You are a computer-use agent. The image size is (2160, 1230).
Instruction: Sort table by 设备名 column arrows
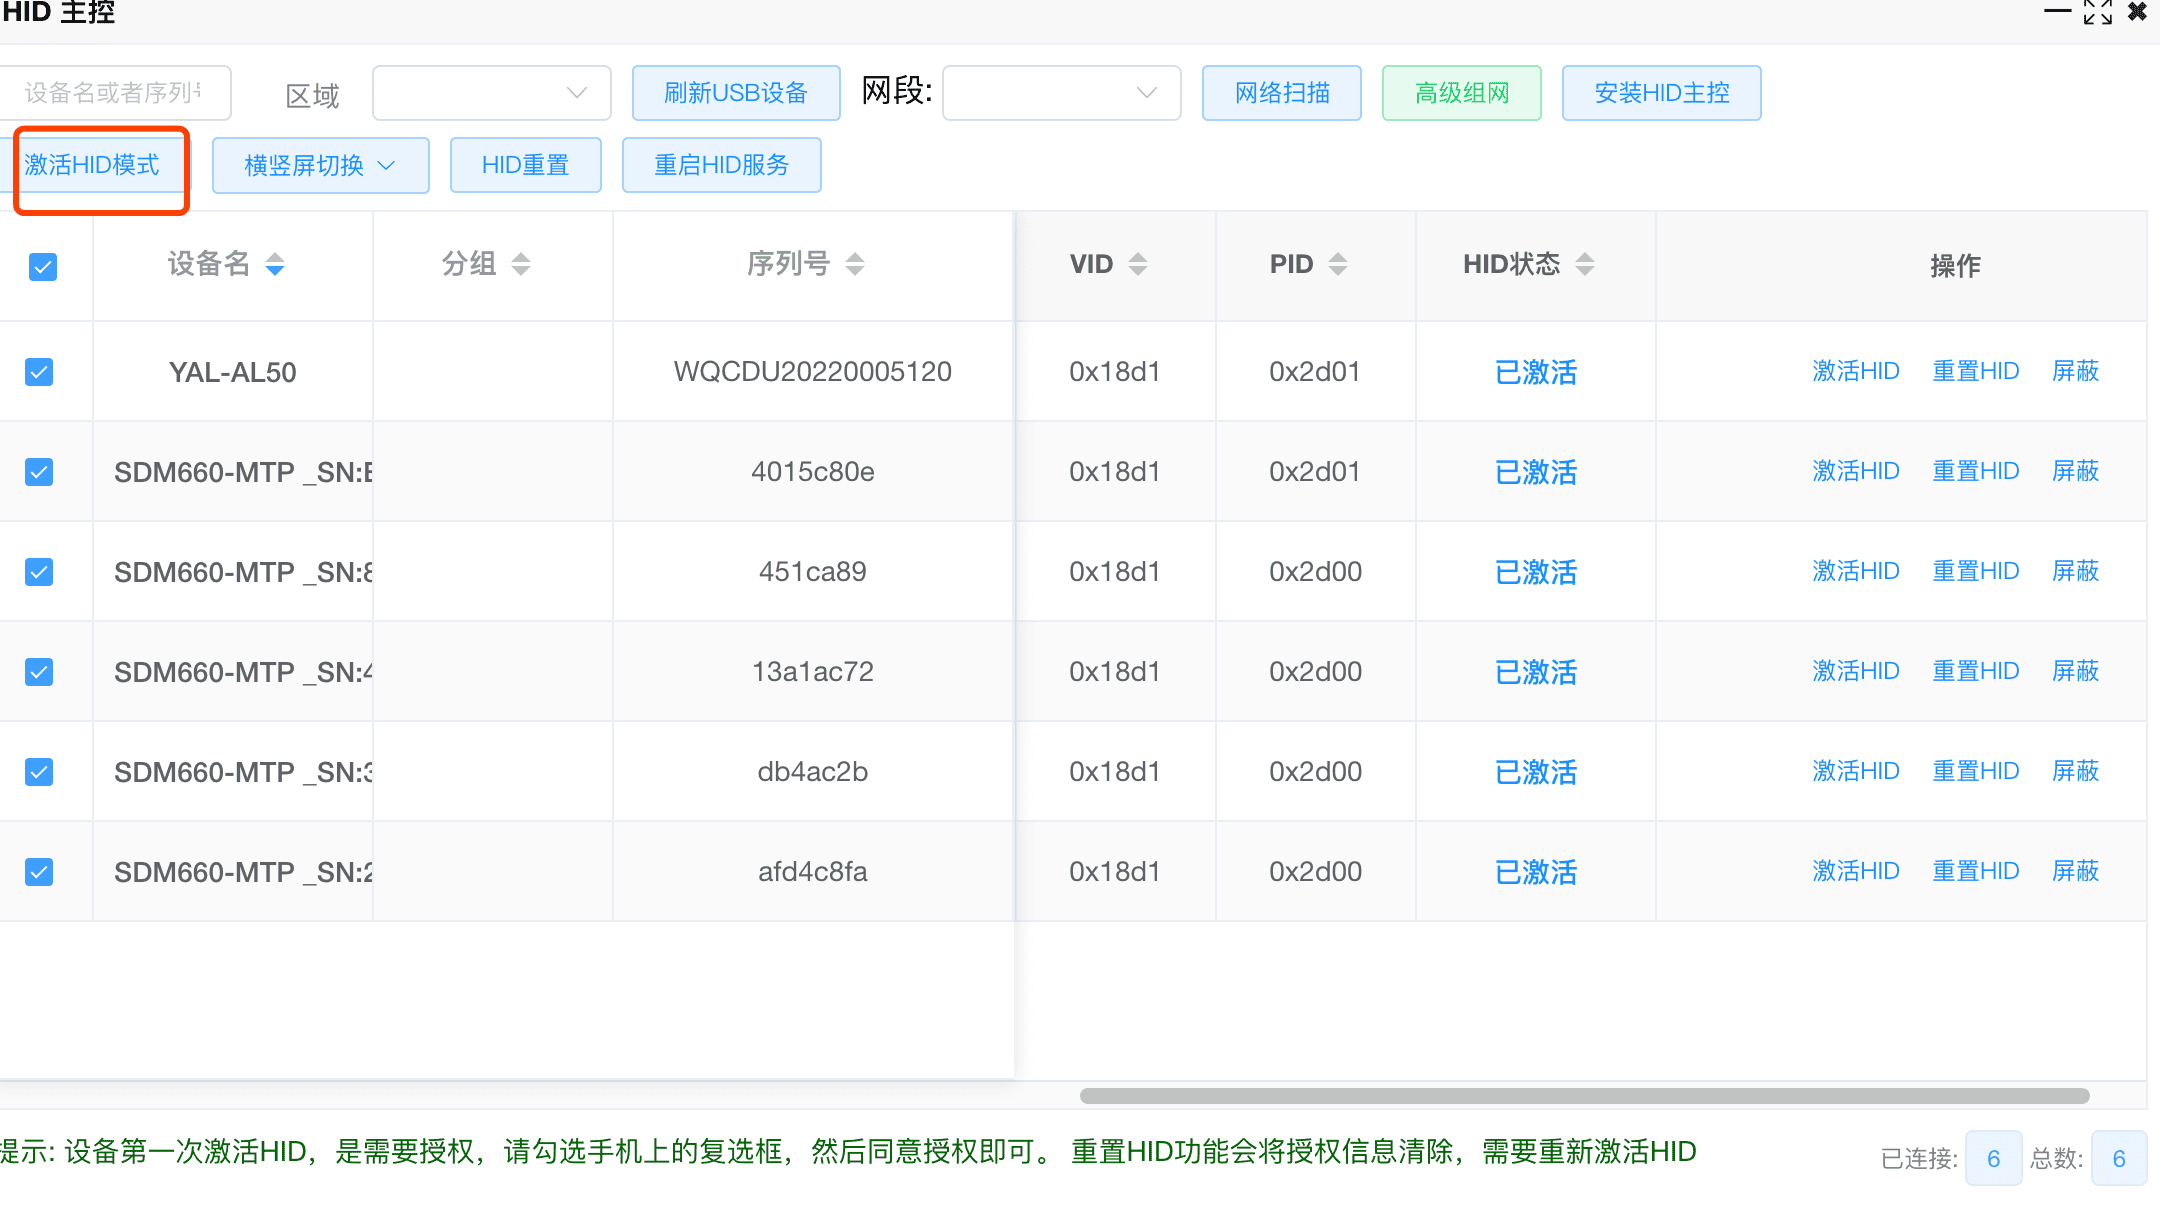click(275, 264)
